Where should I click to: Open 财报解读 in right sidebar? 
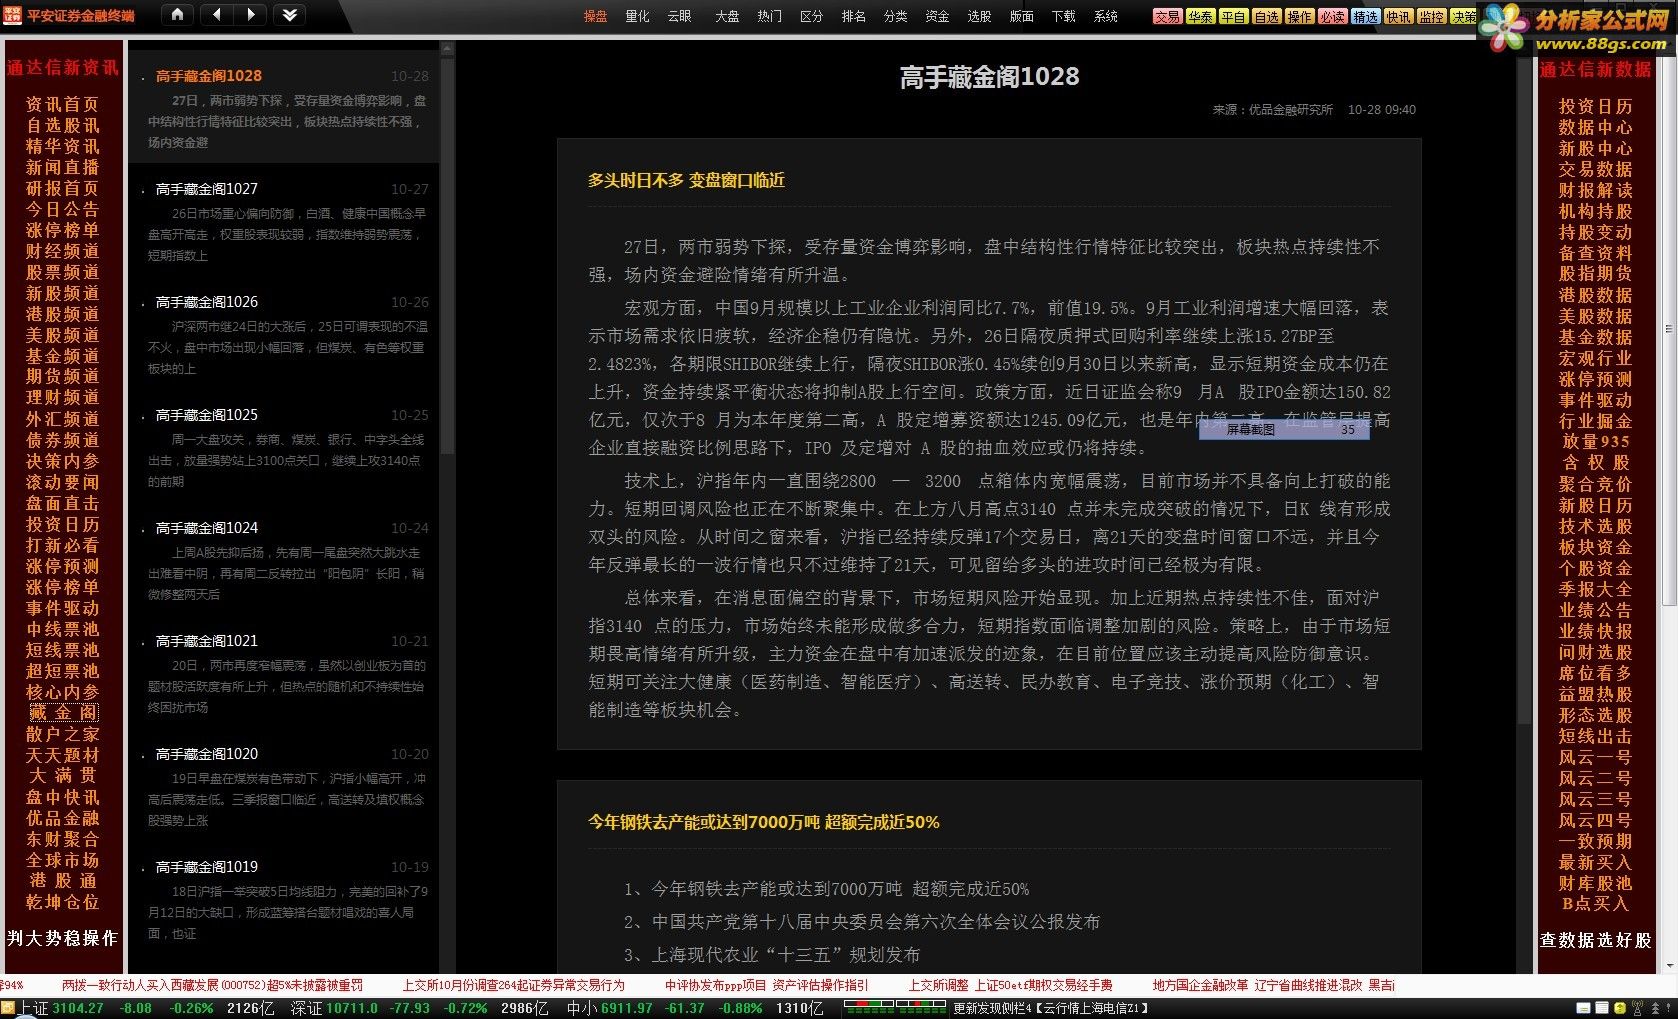coord(1595,190)
